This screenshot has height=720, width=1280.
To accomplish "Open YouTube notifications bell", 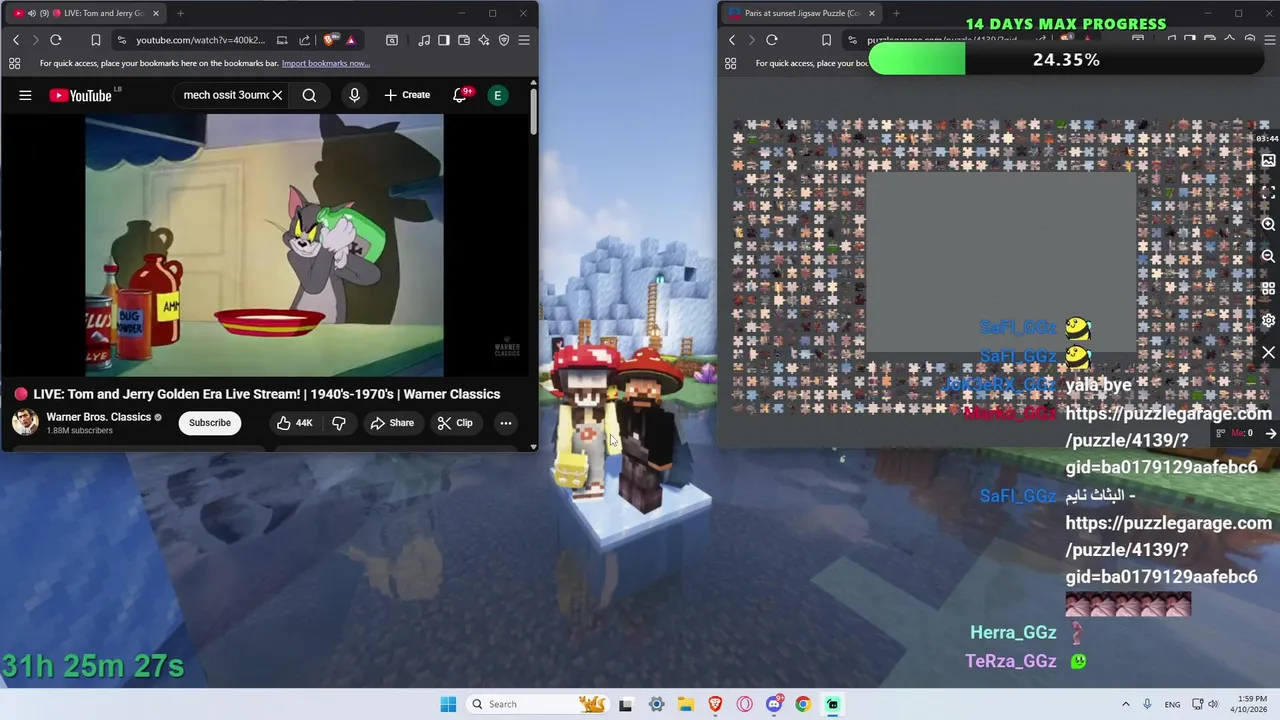I will [x=460, y=95].
